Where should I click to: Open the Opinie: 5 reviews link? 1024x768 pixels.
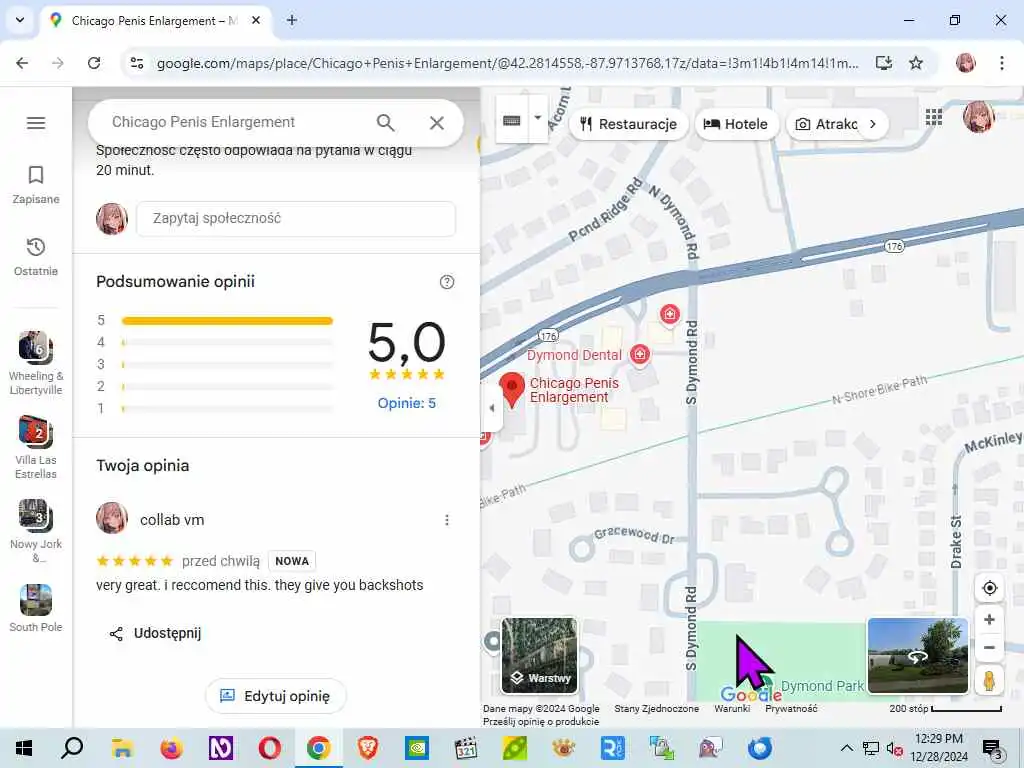[406, 403]
